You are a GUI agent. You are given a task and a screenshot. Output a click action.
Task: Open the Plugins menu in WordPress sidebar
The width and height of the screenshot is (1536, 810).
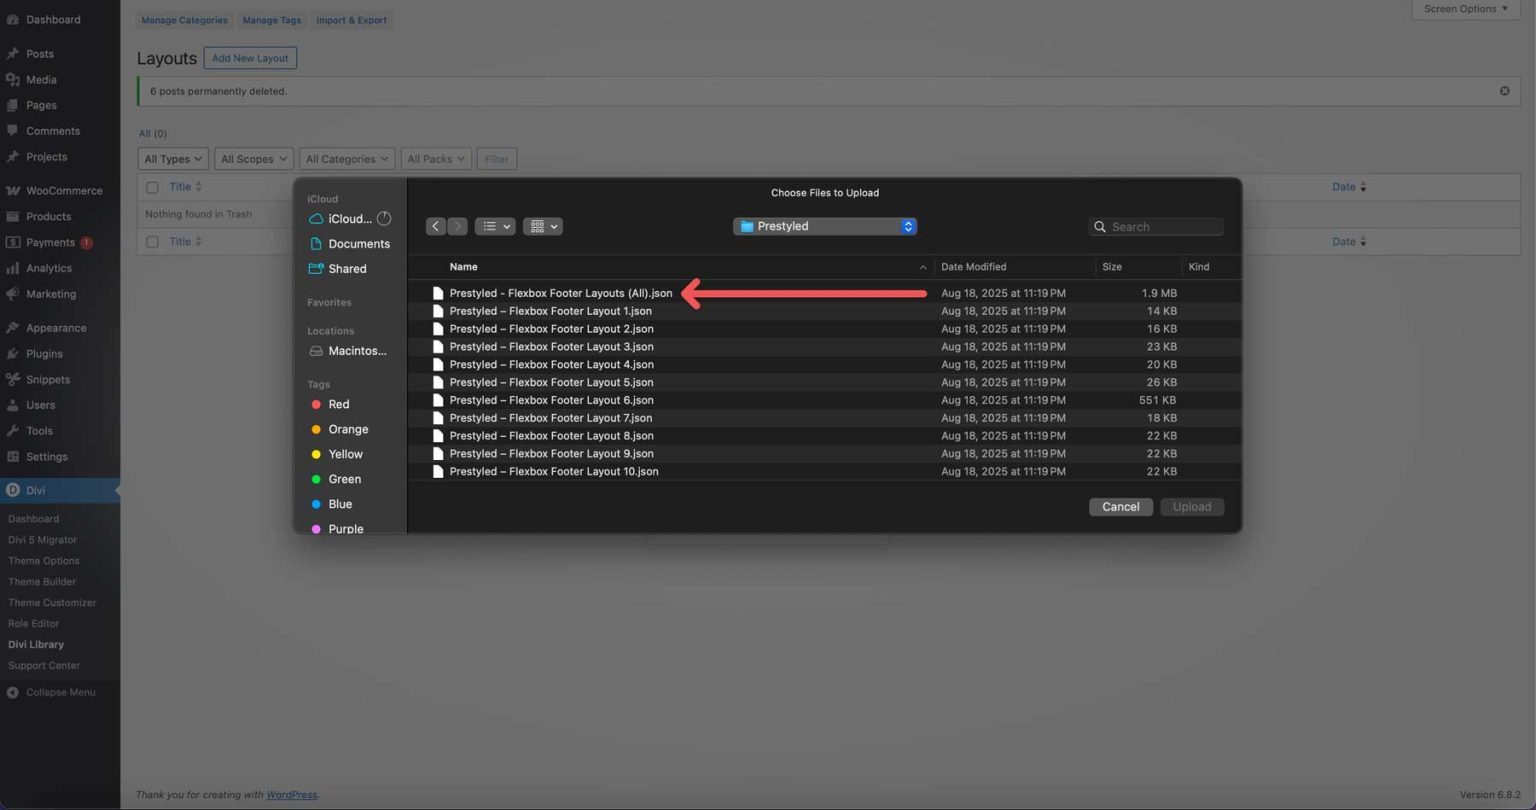pyautogui.click(x=44, y=354)
